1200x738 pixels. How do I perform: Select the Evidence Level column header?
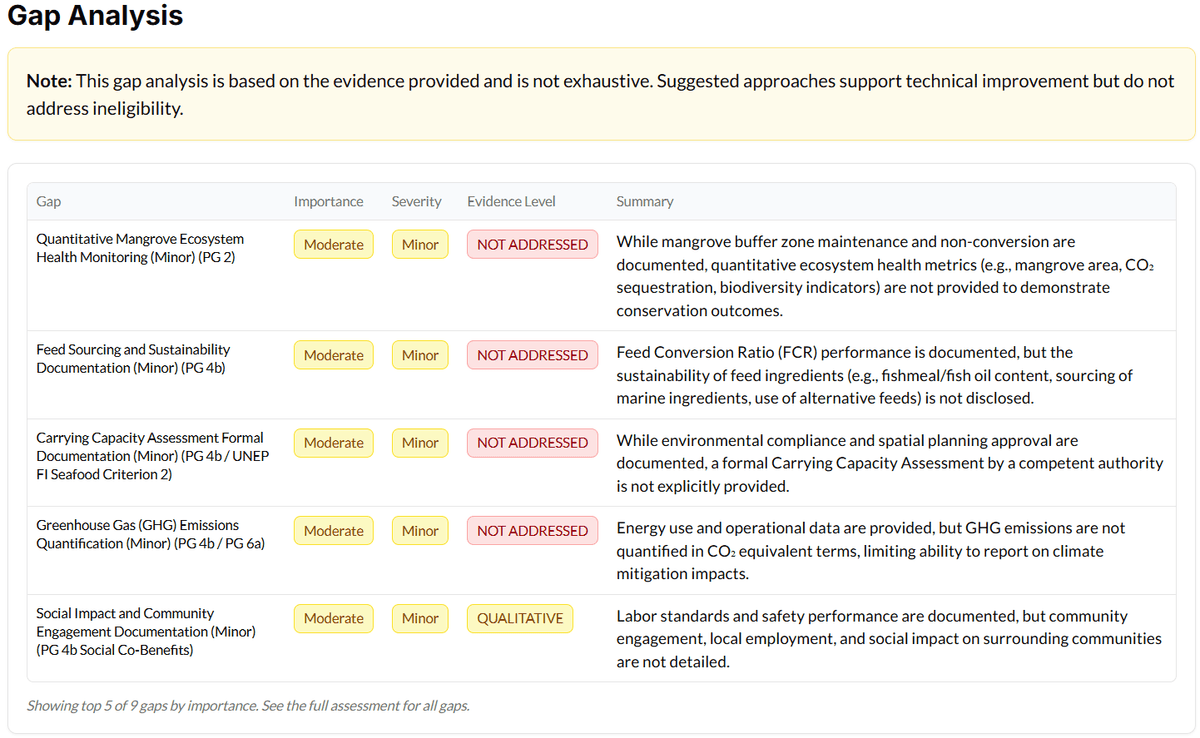pyautogui.click(x=511, y=201)
